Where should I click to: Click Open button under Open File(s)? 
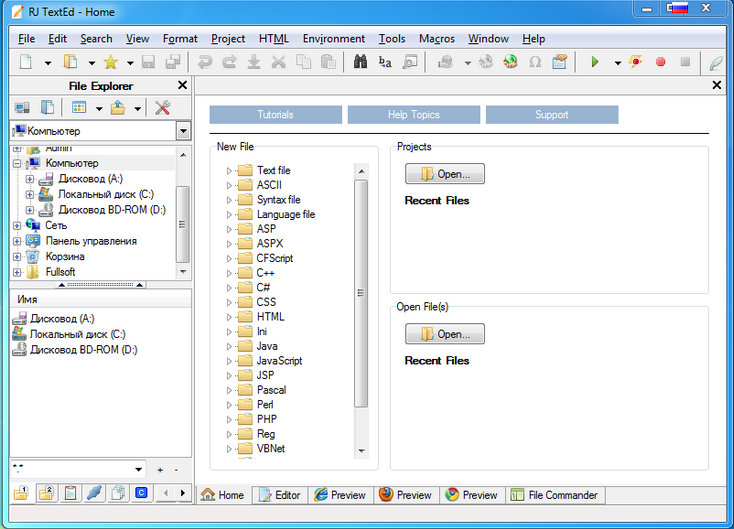click(445, 334)
